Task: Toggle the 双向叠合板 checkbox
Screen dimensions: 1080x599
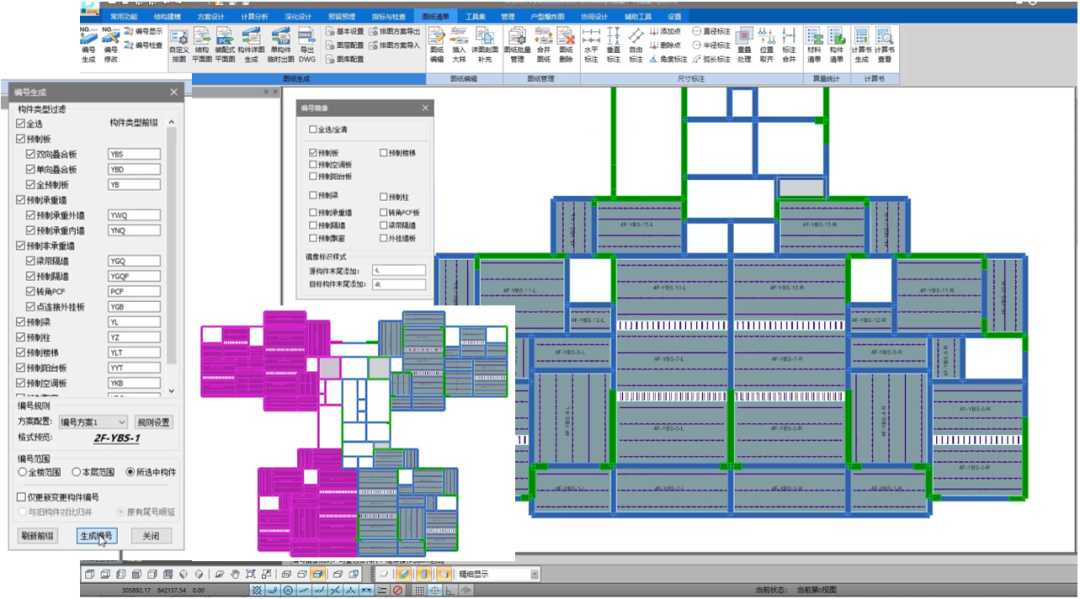Action: point(31,155)
